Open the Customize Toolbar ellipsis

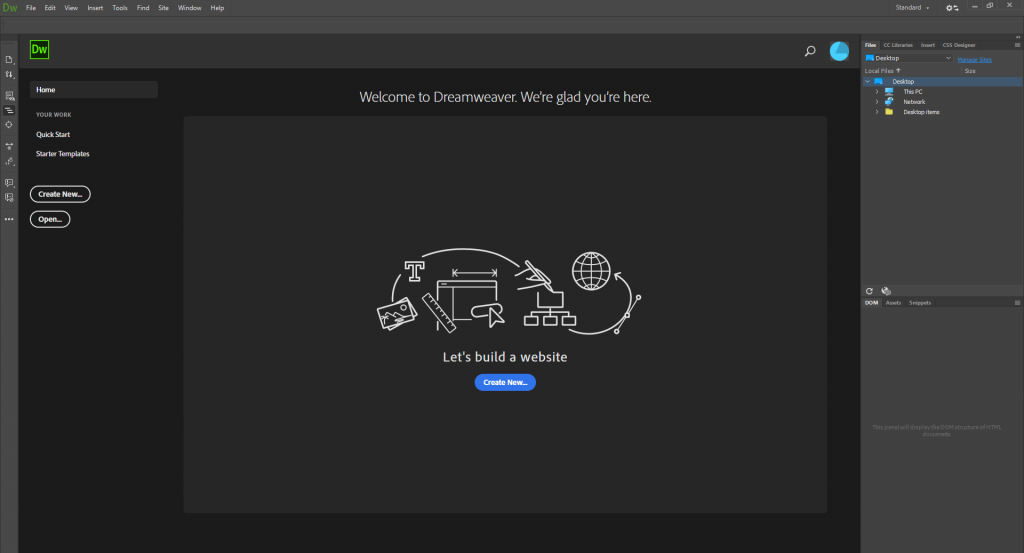click(x=9, y=219)
